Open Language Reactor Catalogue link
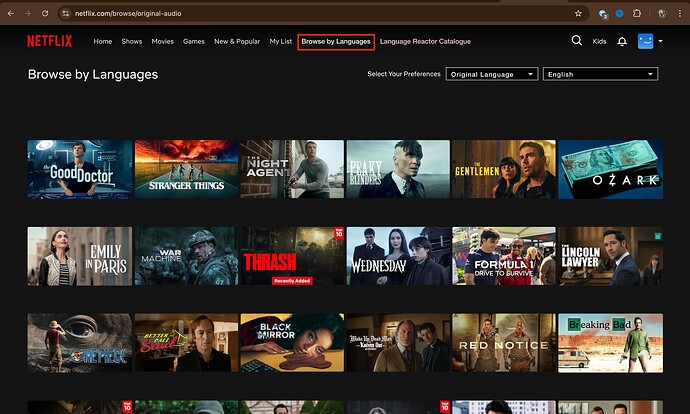690x414 pixels. (425, 41)
